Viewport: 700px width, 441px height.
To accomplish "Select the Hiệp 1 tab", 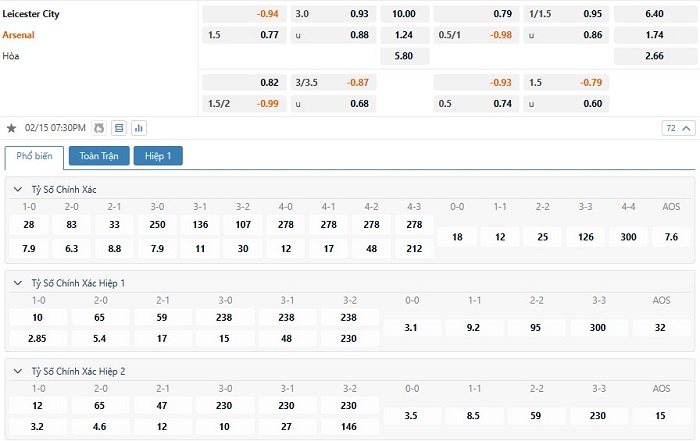I will click(158, 156).
